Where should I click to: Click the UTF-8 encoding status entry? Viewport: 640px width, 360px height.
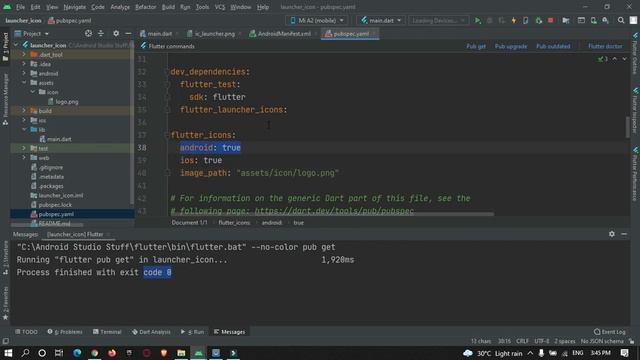coord(541,341)
